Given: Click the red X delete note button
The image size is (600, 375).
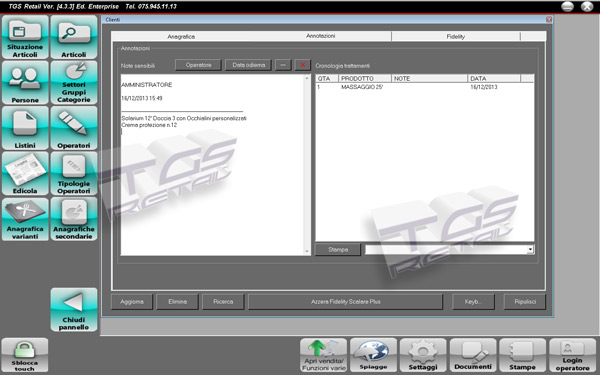Looking at the screenshot, I should click(x=303, y=65).
